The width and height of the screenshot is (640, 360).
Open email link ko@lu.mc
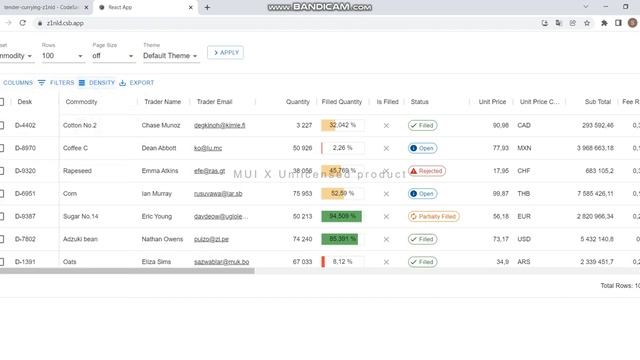pos(208,148)
